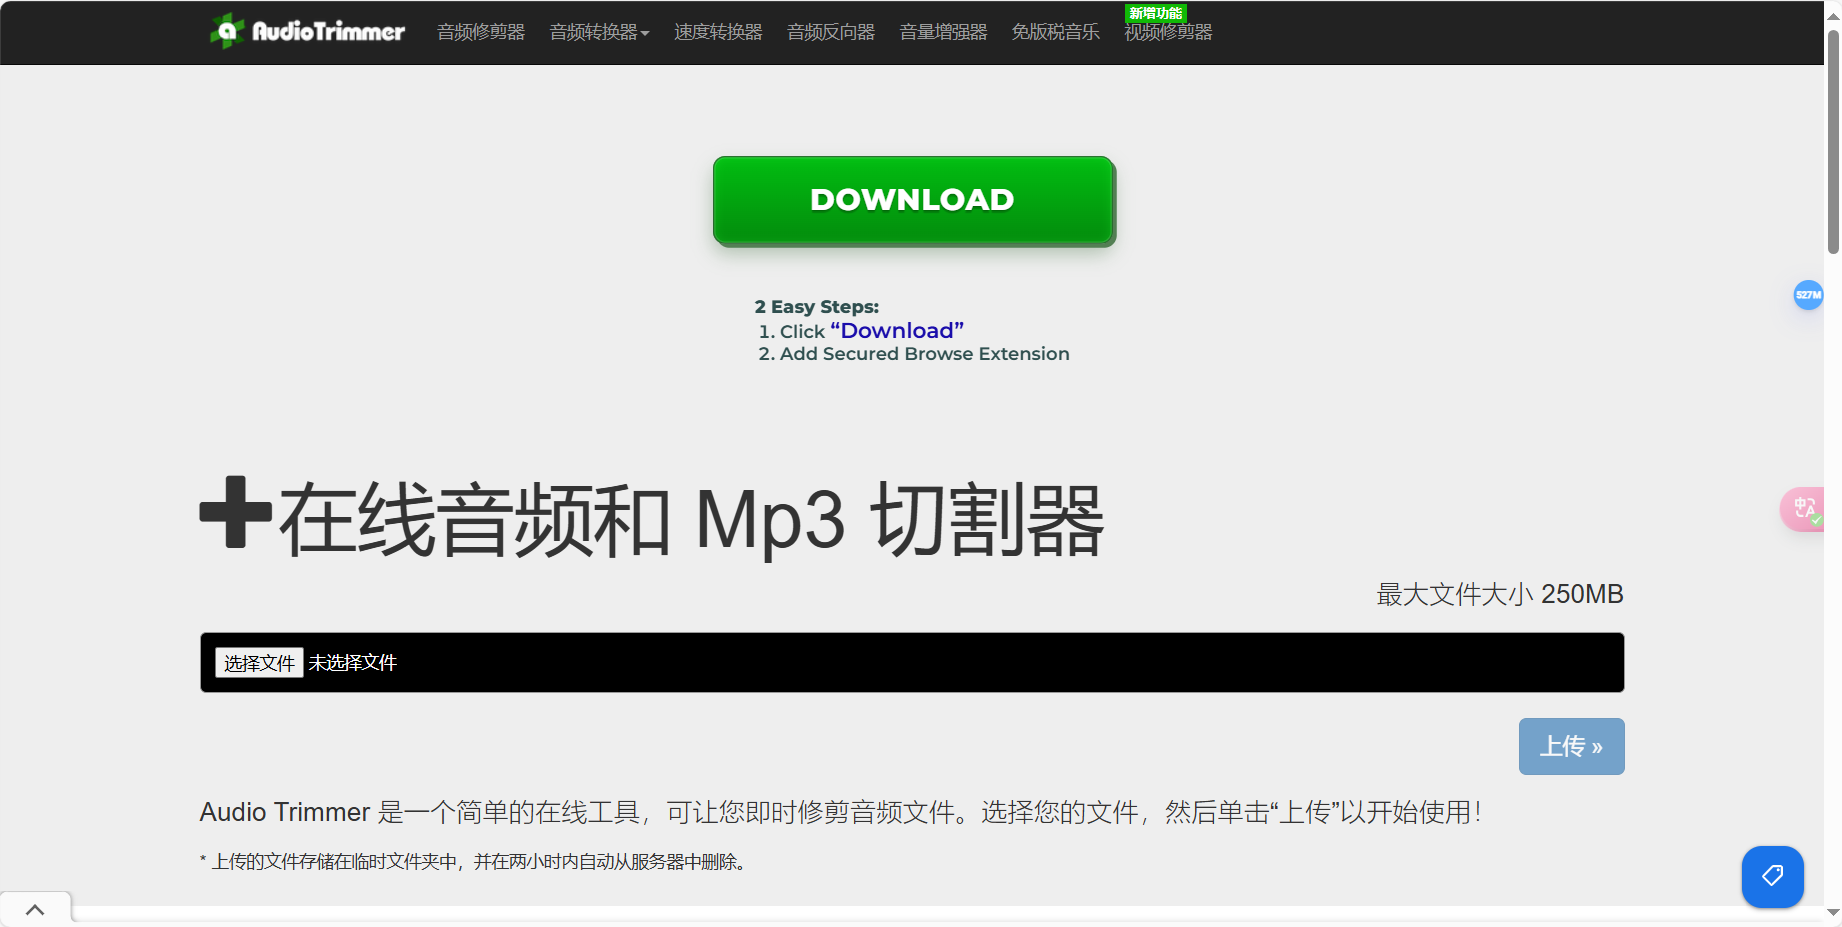Image resolution: width=1842 pixels, height=927 pixels.
Task: Select 速度转换器 from the navigation bar
Action: pos(718,32)
